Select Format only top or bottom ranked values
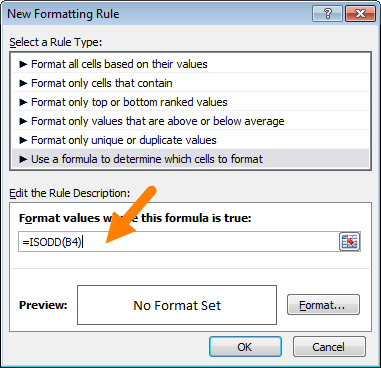The width and height of the screenshot is (381, 368). tap(191, 102)
